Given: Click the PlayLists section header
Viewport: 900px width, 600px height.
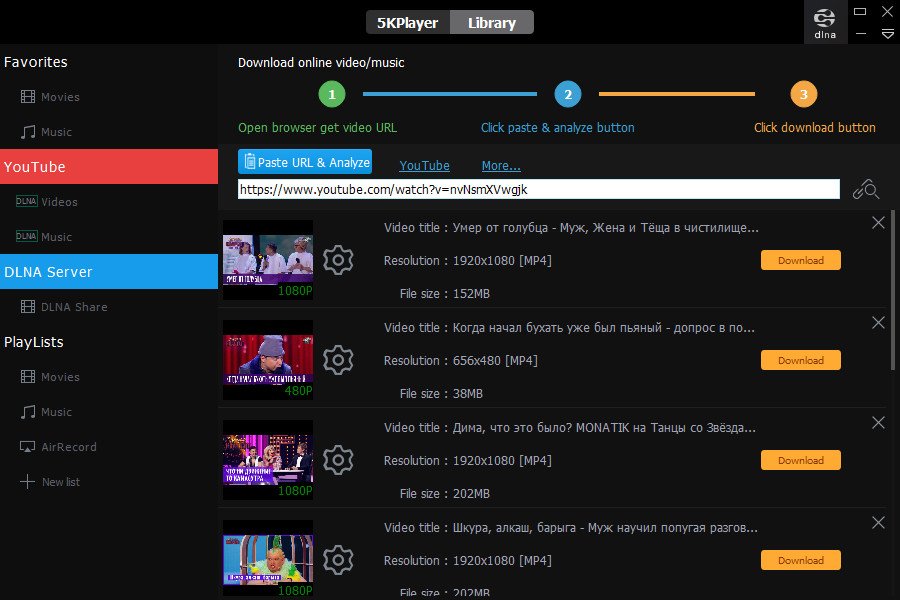Looking at the screenshot, I should (x=34, y=342).
